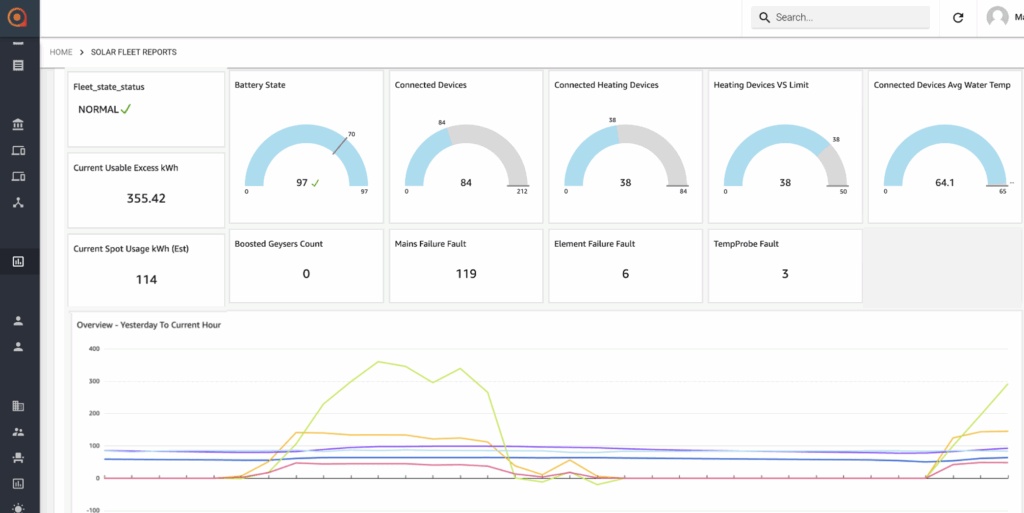Click the network hierarchy sidebar icon
Image resolution: width=1024 pixels, height=513 pixels.
[18, 202]
